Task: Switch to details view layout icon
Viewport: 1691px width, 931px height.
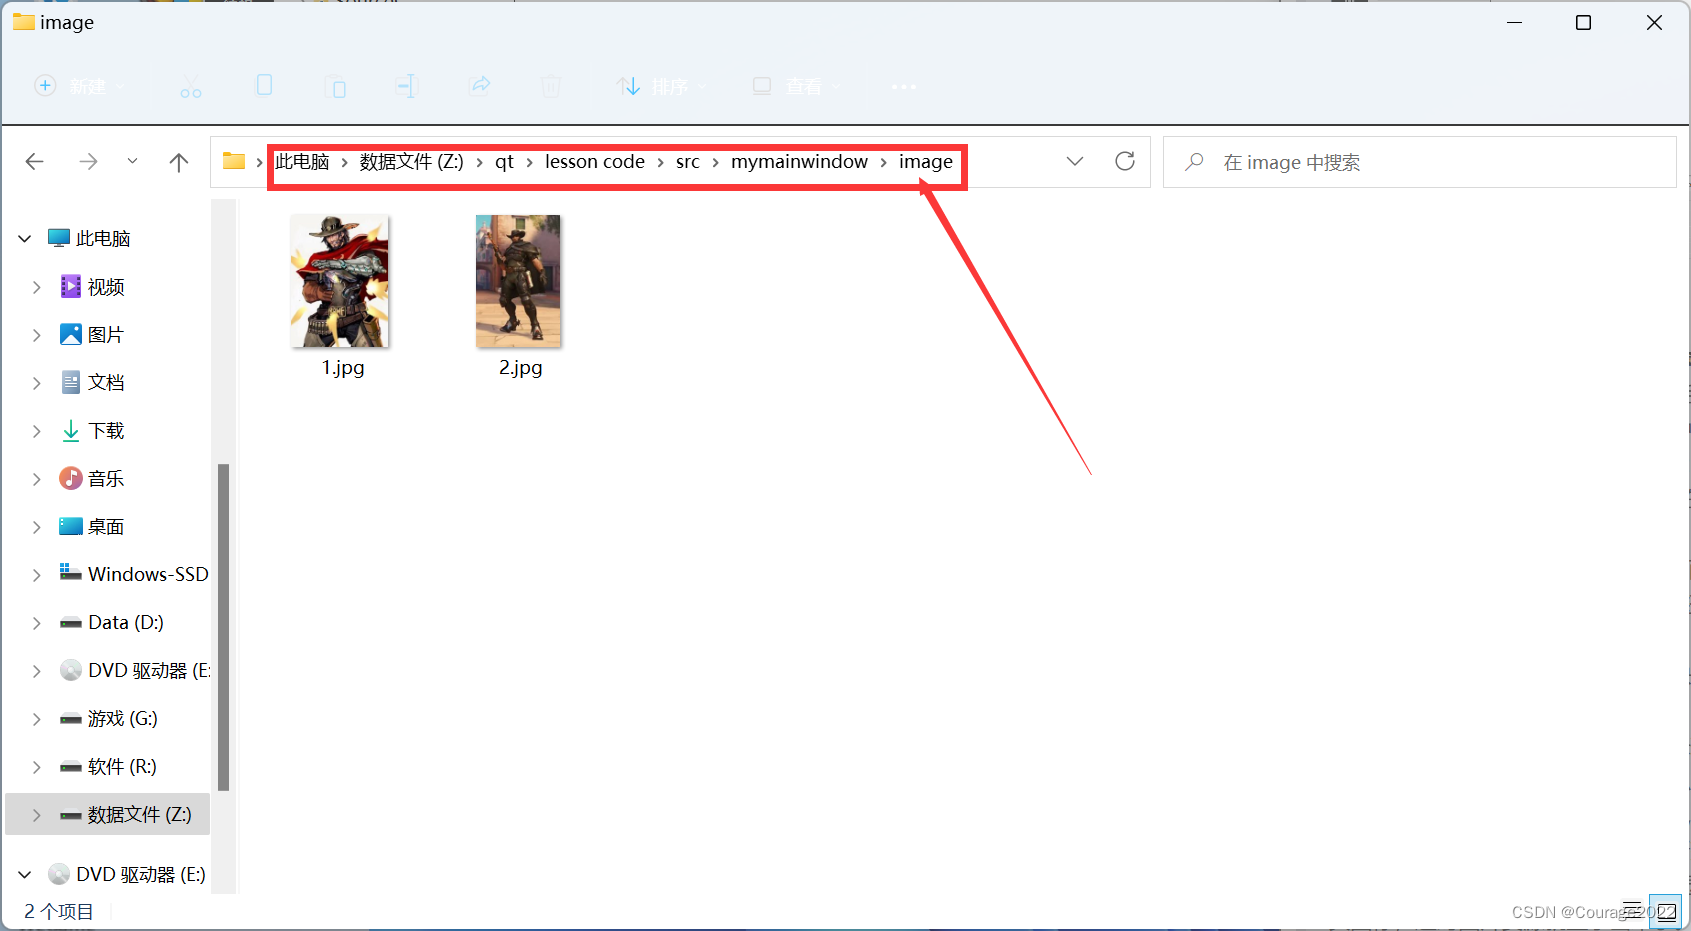Action: coord(1633,910)
